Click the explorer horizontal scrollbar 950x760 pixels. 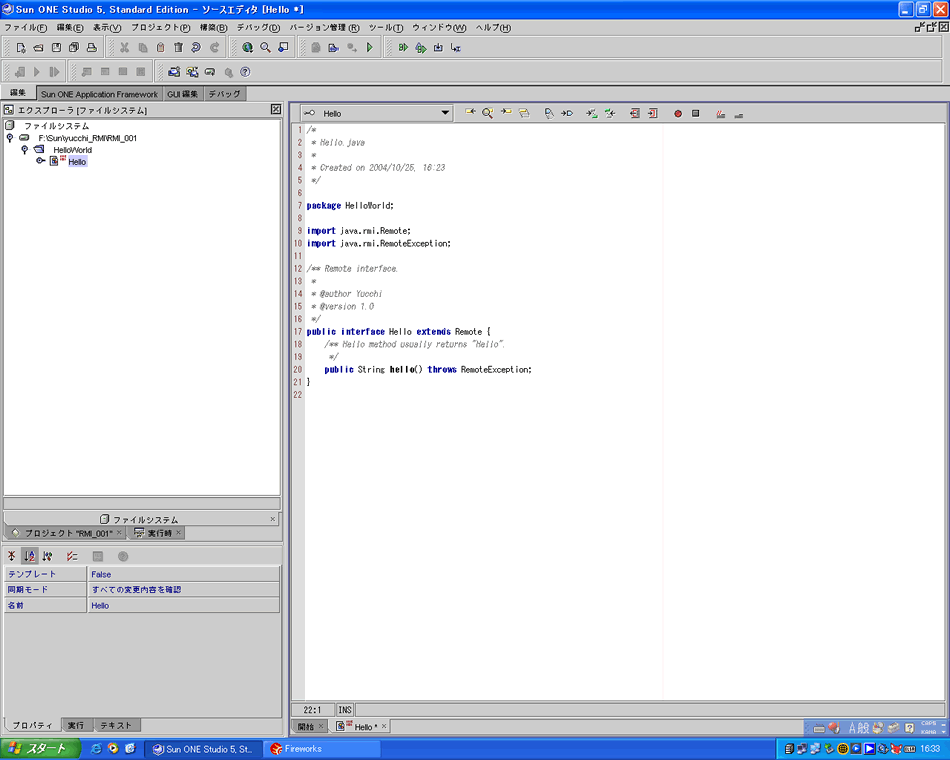pyautogui.click(x=141, y=503)
